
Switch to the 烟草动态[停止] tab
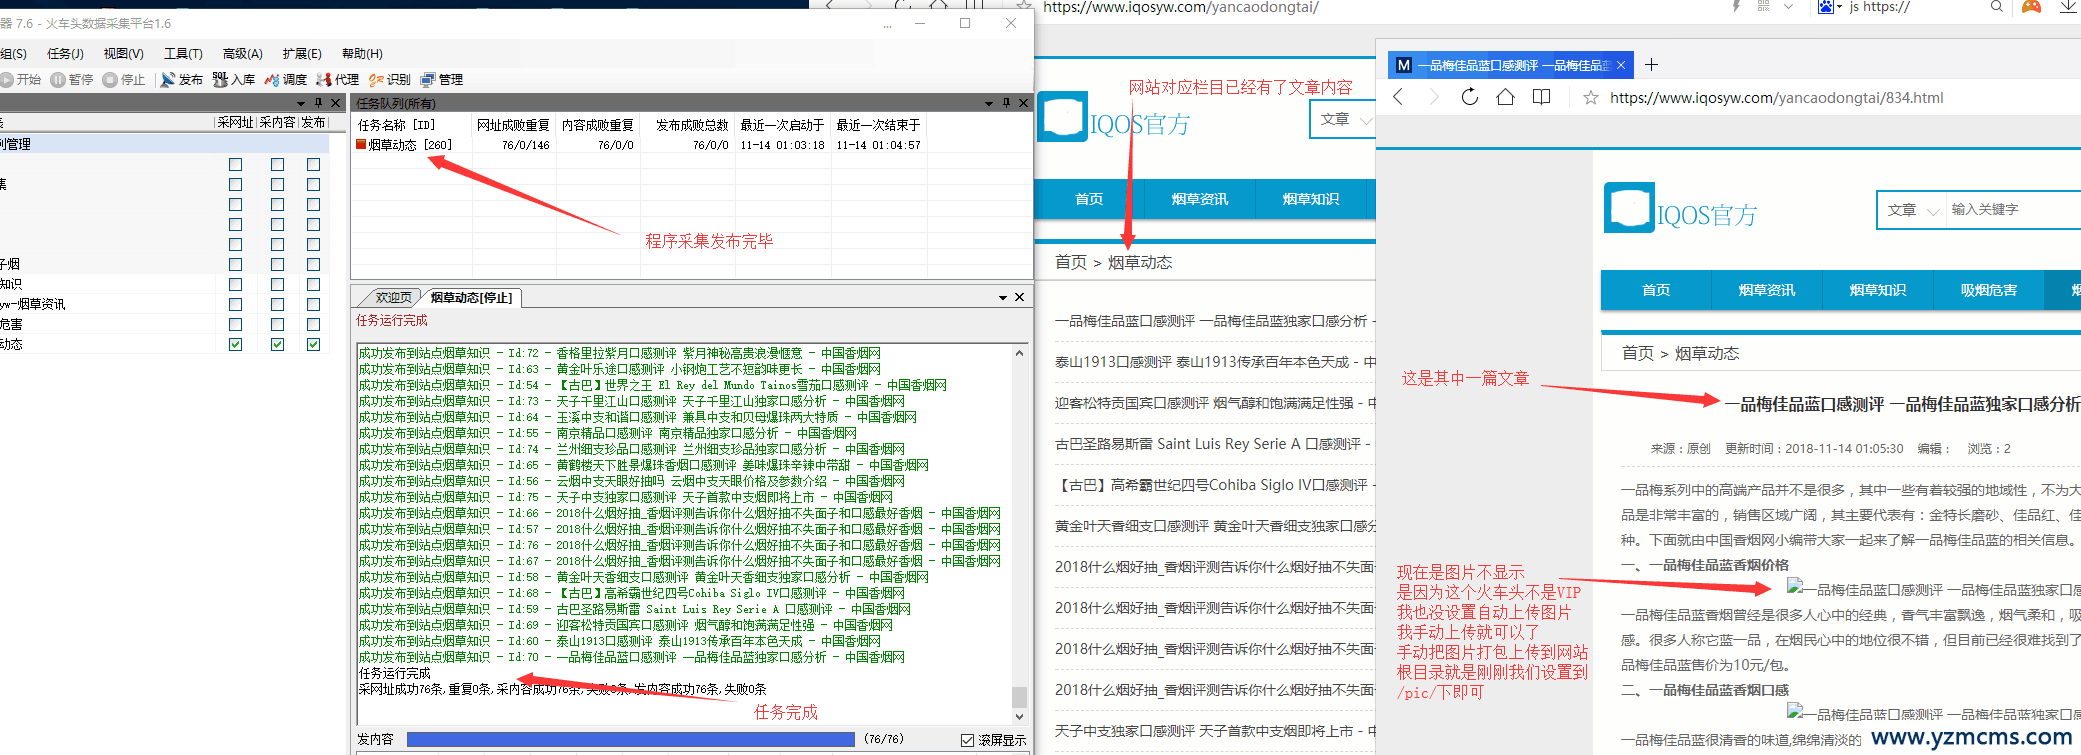(x=471, y=297)
